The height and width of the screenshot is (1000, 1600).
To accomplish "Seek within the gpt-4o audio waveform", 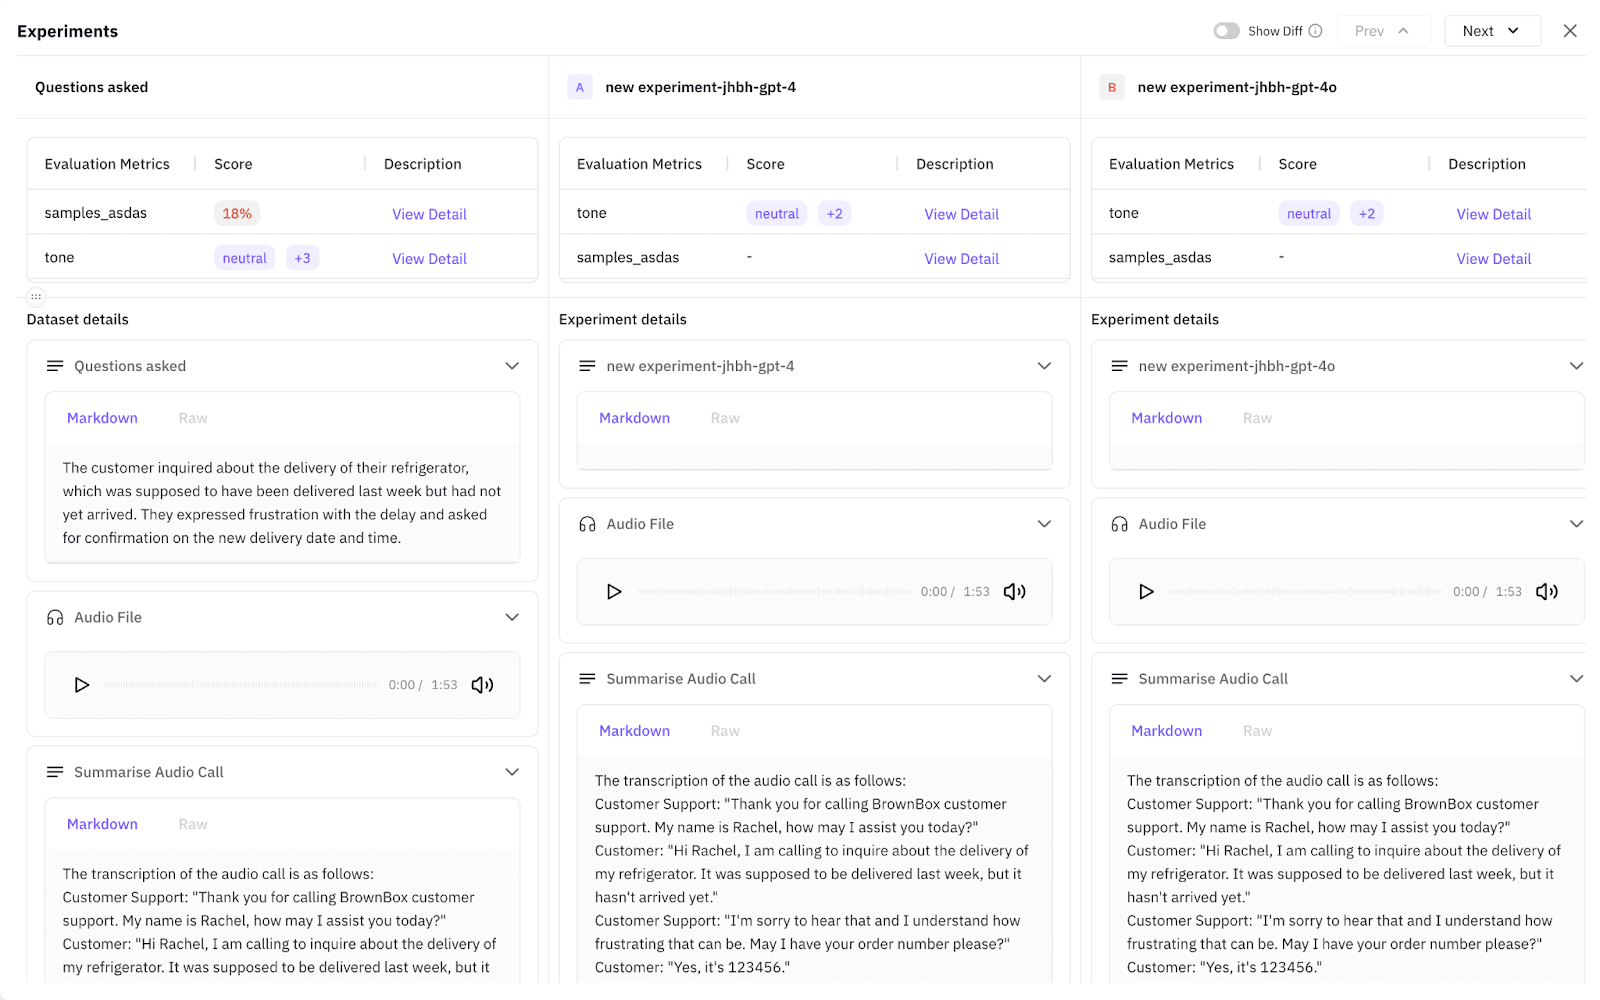I will pos(1305,592).
